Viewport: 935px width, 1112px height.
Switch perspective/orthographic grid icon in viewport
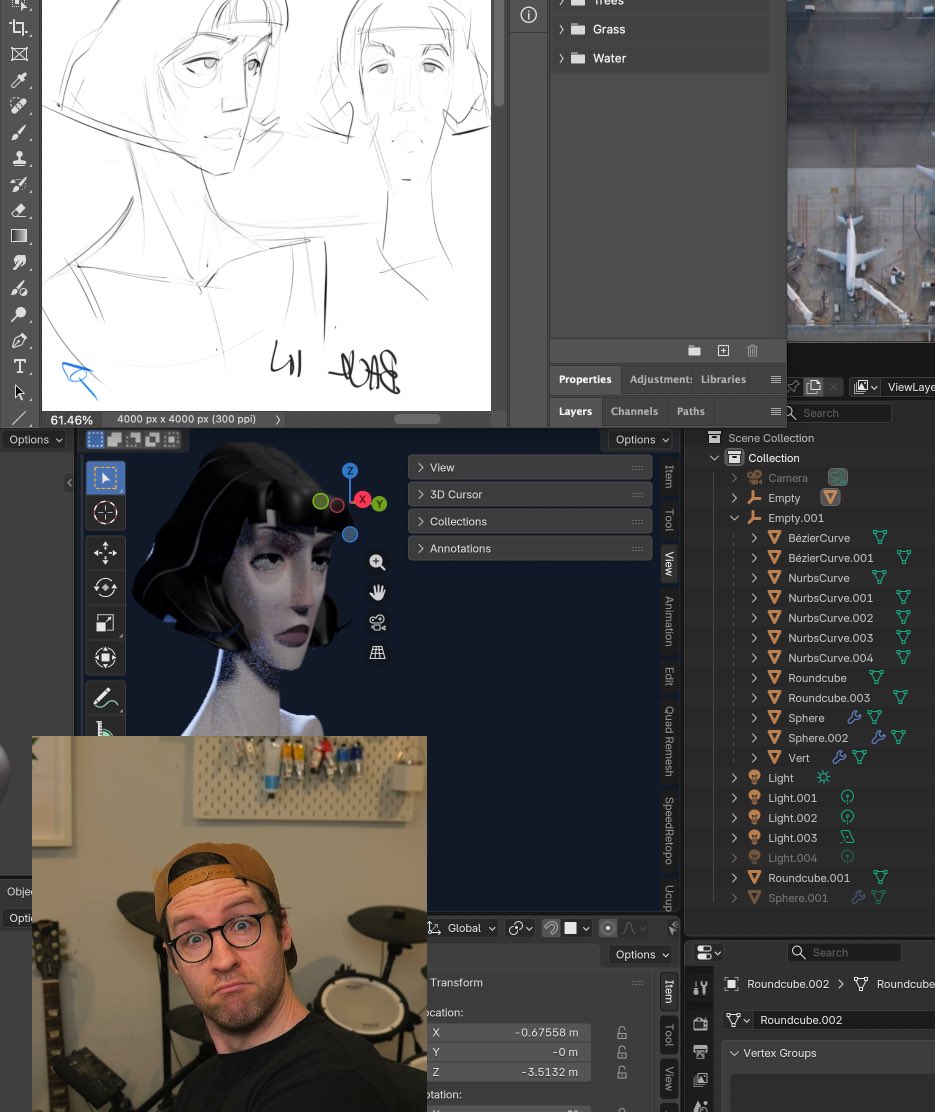click(377, 652)
